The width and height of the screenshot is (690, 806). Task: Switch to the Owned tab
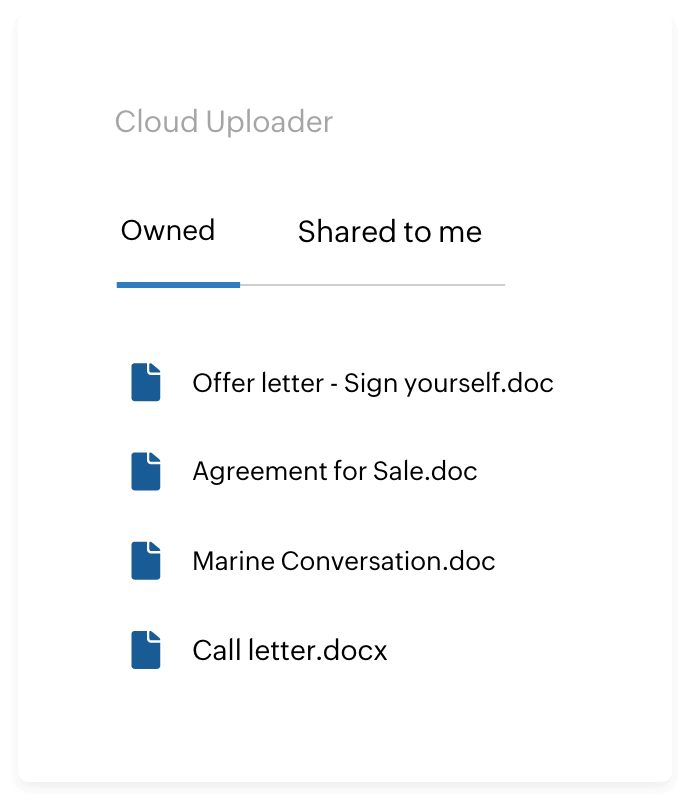pos(168,231)
